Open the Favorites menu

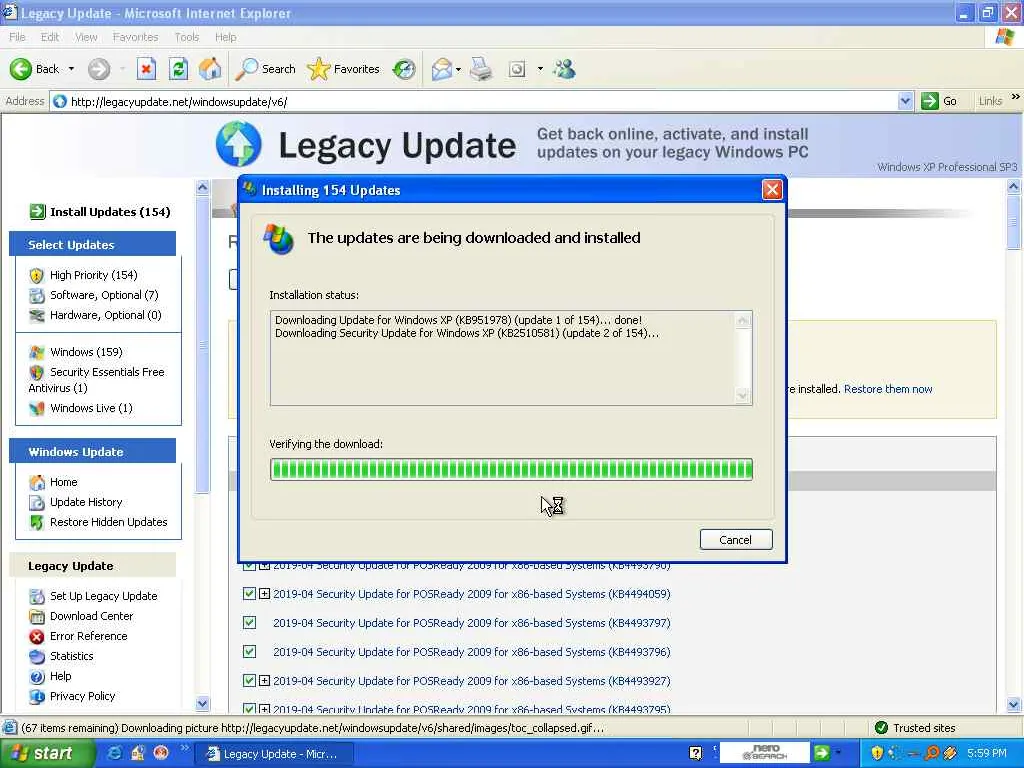(x=135, y=37)
